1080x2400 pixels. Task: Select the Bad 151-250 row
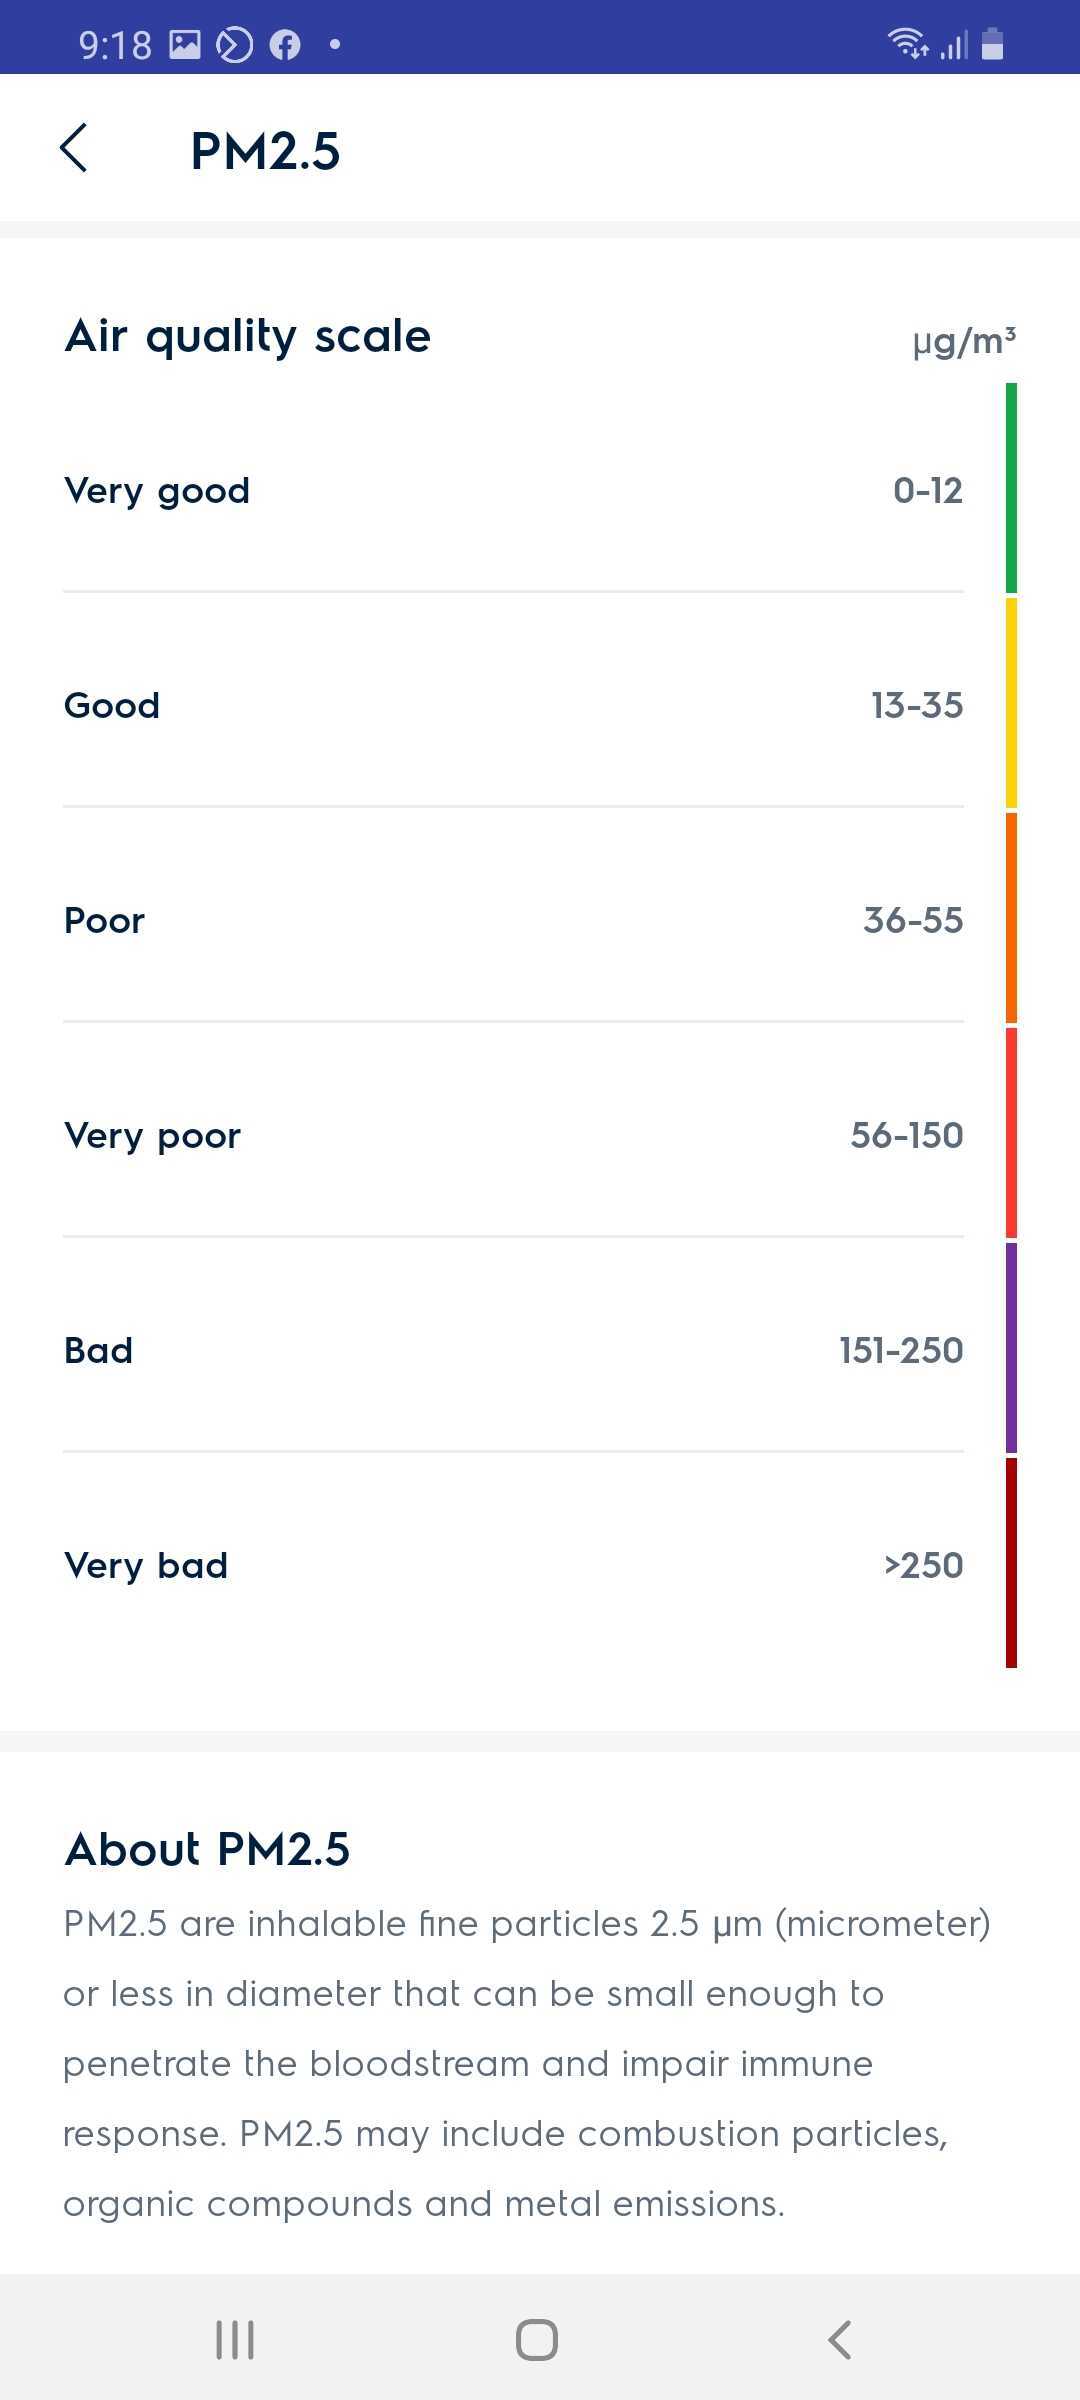[513, 1351]
